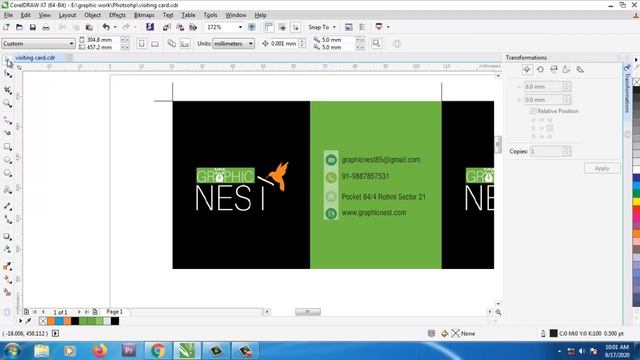The height and width of the screenshot is (360, 640).
Task: Click the Print icon in the toolbar
Action: coord(46,27)
